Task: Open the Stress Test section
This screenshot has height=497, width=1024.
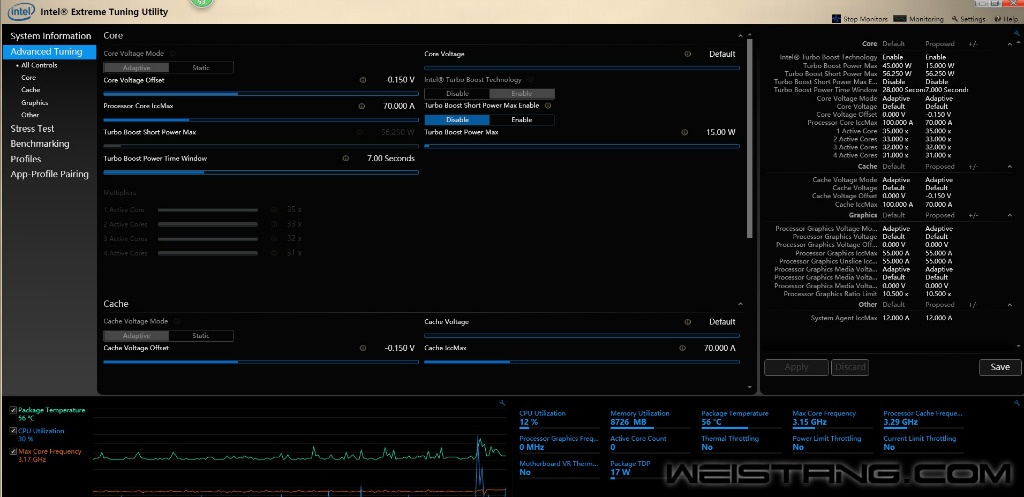Action: [32, 129]
